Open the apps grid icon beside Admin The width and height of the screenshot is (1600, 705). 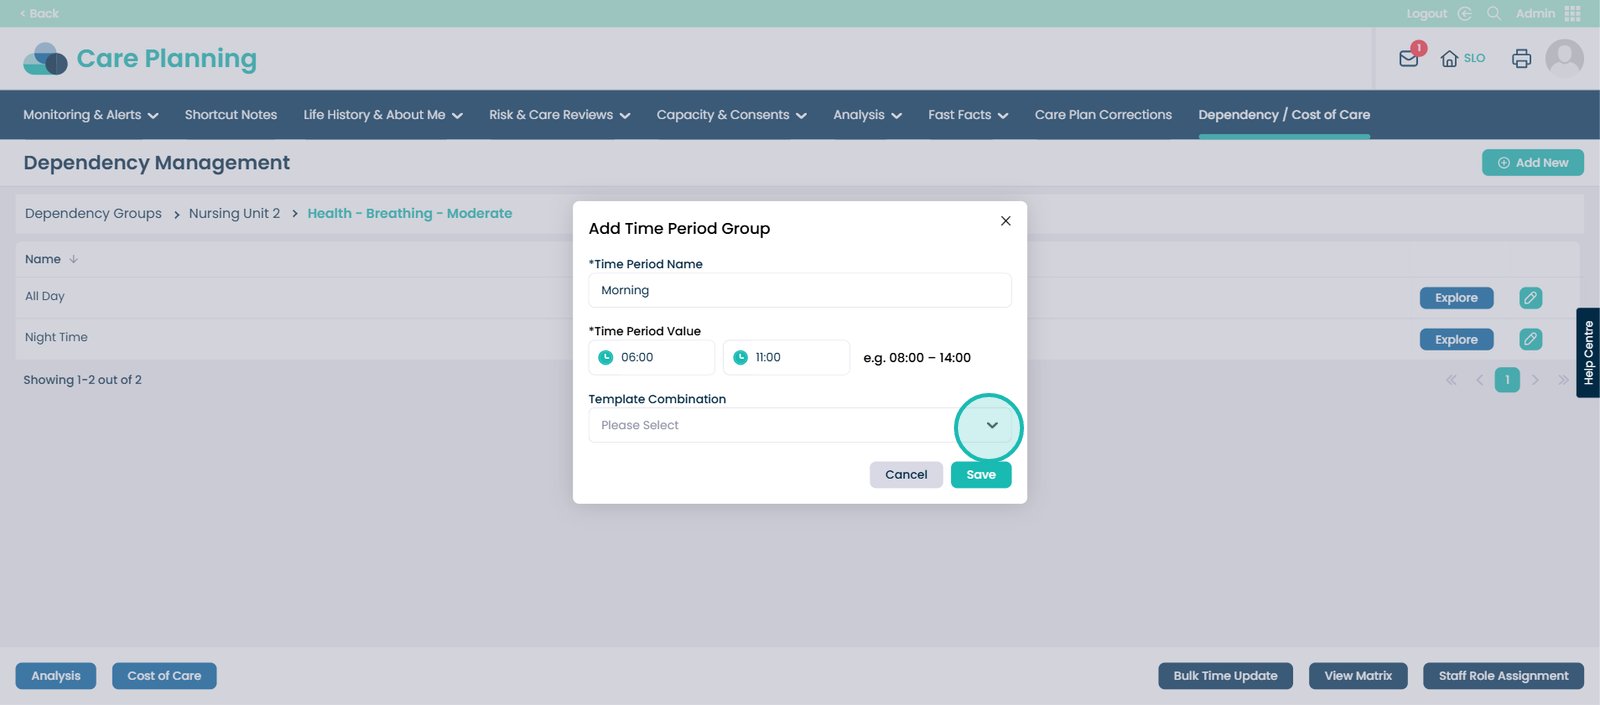click(x=1573, y=13)
